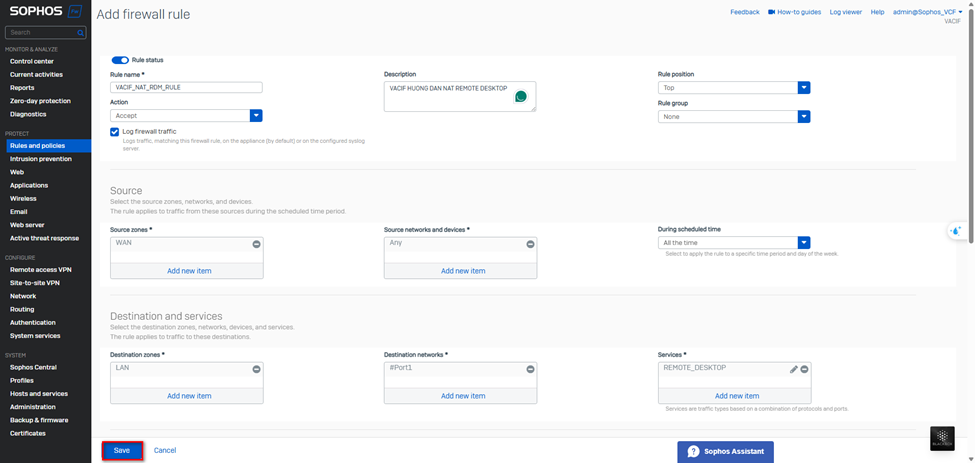This screenshot has width=975, height=463.
Task: Open Rules and policies menu
Action: tap(37, 146)
